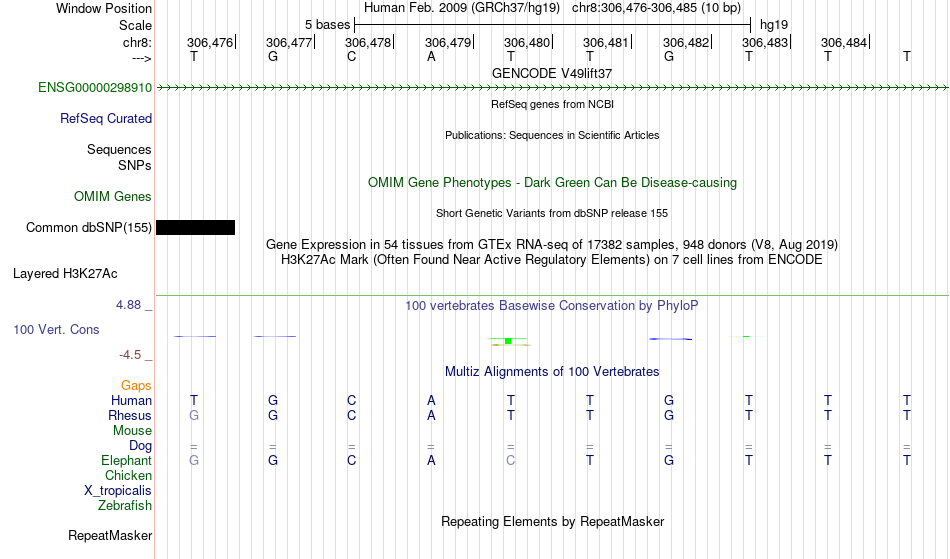The image size is (950, 559).
Task: Click the SNPs label on the left
Action: 135,165
